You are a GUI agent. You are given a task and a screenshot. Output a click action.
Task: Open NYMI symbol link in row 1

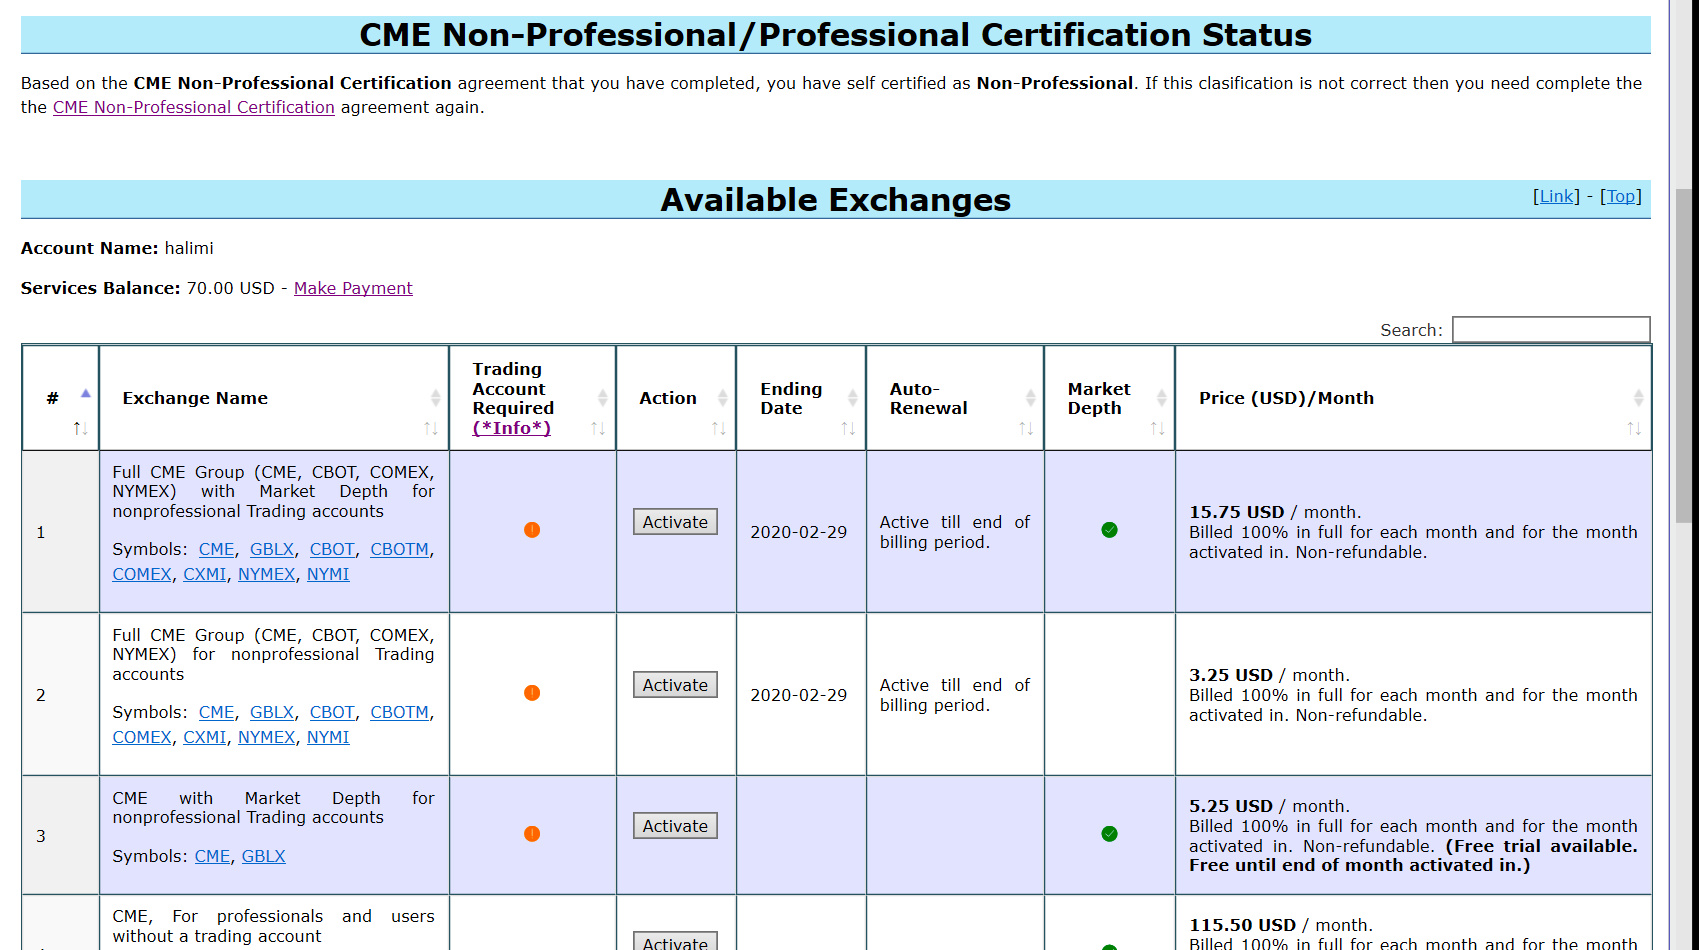pos(328,574)
